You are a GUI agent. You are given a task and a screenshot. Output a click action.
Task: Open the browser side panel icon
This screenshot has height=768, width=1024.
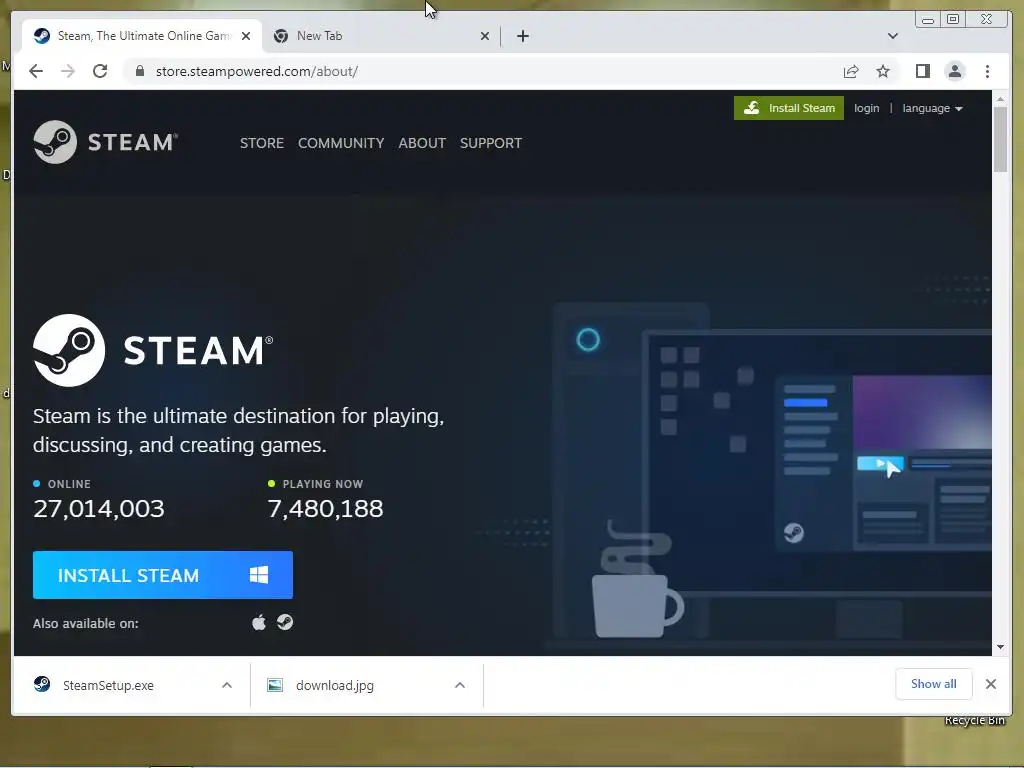pyautogui.click(x=922, y=71)
